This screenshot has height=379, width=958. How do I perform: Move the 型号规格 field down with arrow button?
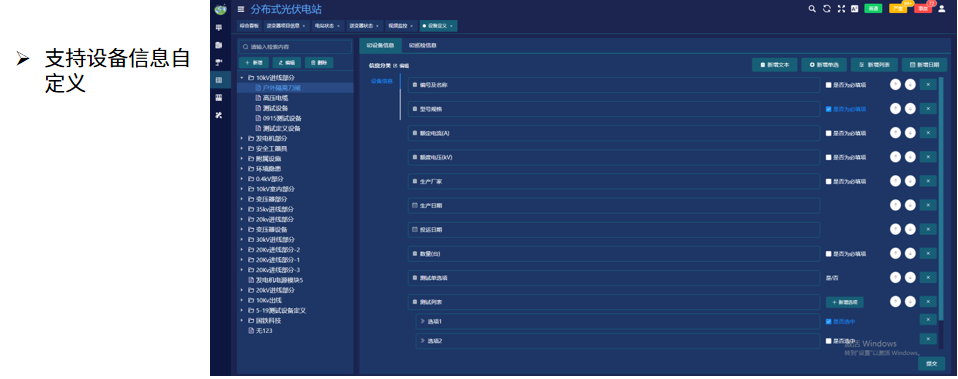click(910, 109)
